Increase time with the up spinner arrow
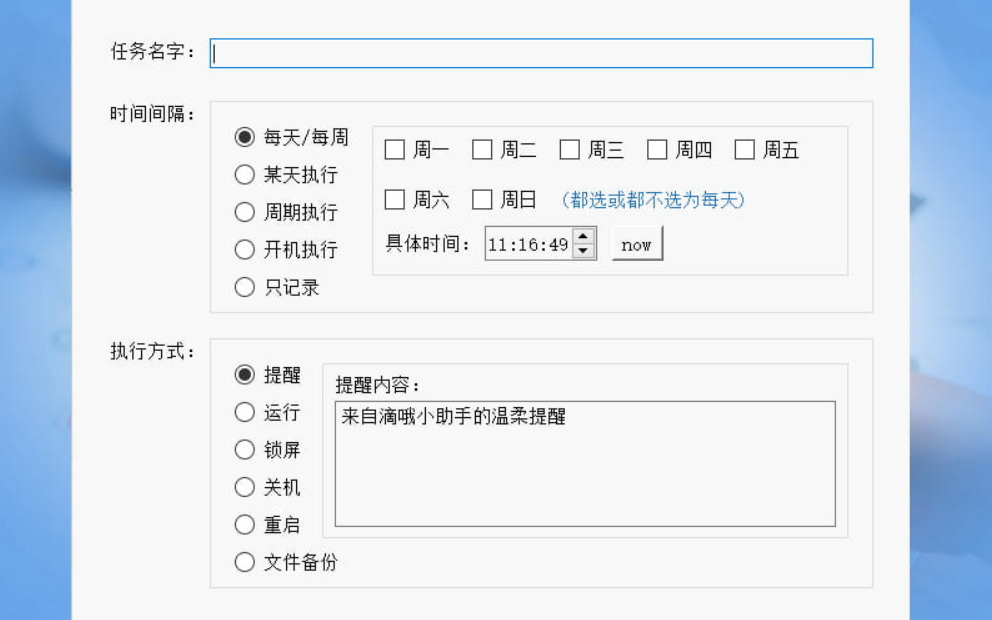 pyautogui.click(x=583, y=236)
